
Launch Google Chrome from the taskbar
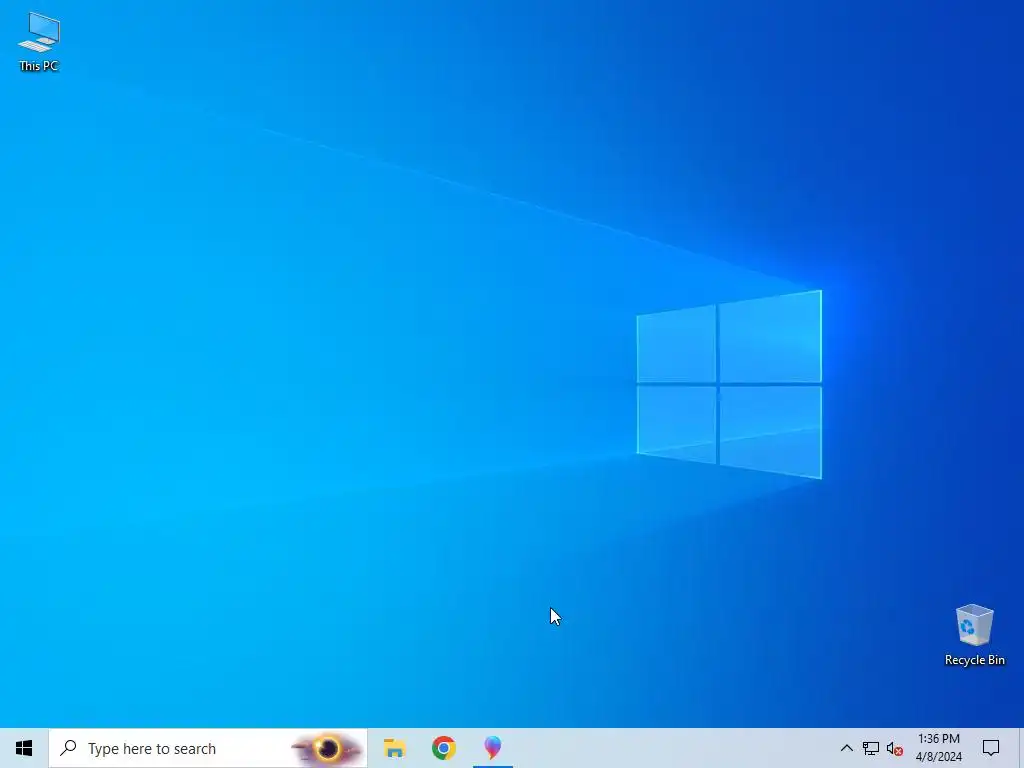pyautogui.click(x=443, y=748)
